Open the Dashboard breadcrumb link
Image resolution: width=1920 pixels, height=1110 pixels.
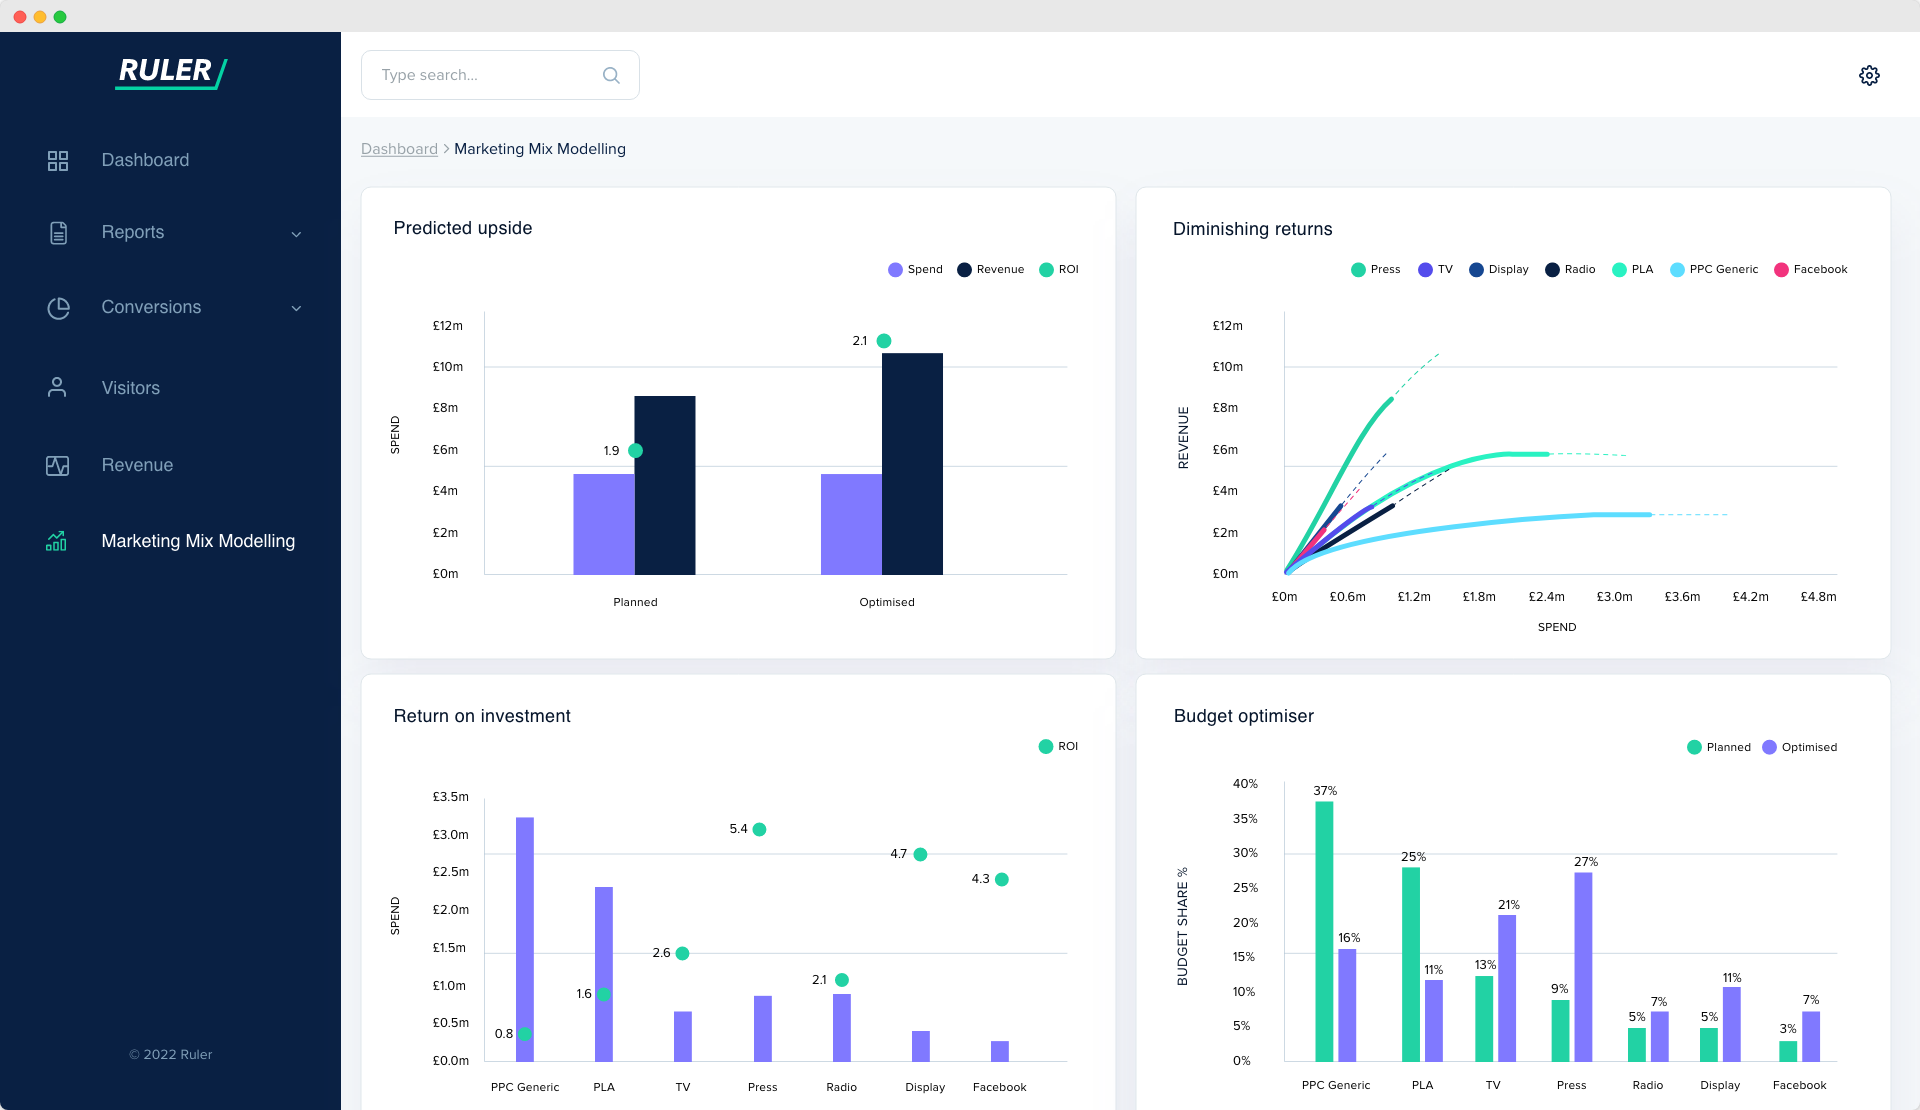click(x=399, y=148)
